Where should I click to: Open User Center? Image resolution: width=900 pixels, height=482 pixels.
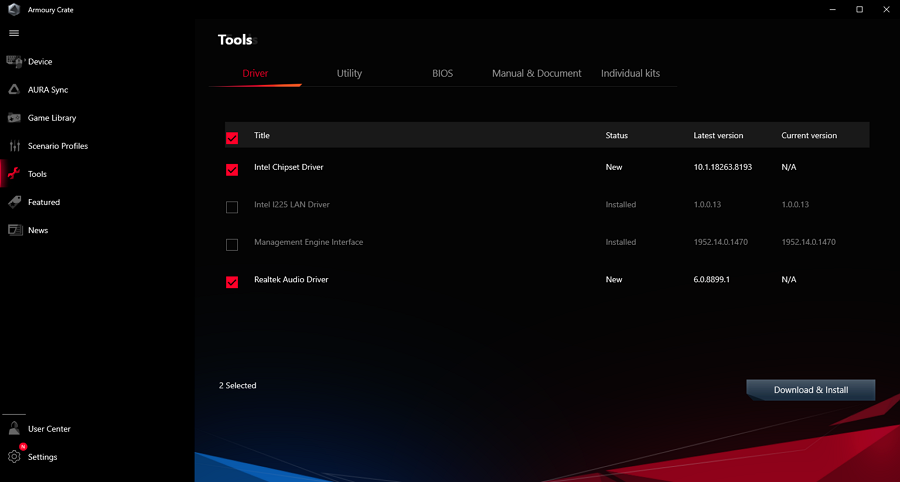49,429
